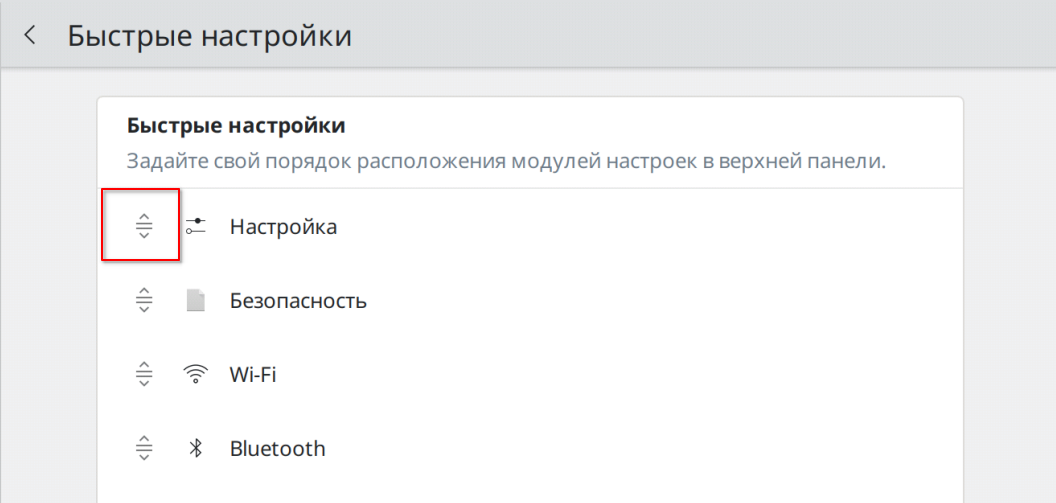Select the Настройка module label

pos(283,227)
